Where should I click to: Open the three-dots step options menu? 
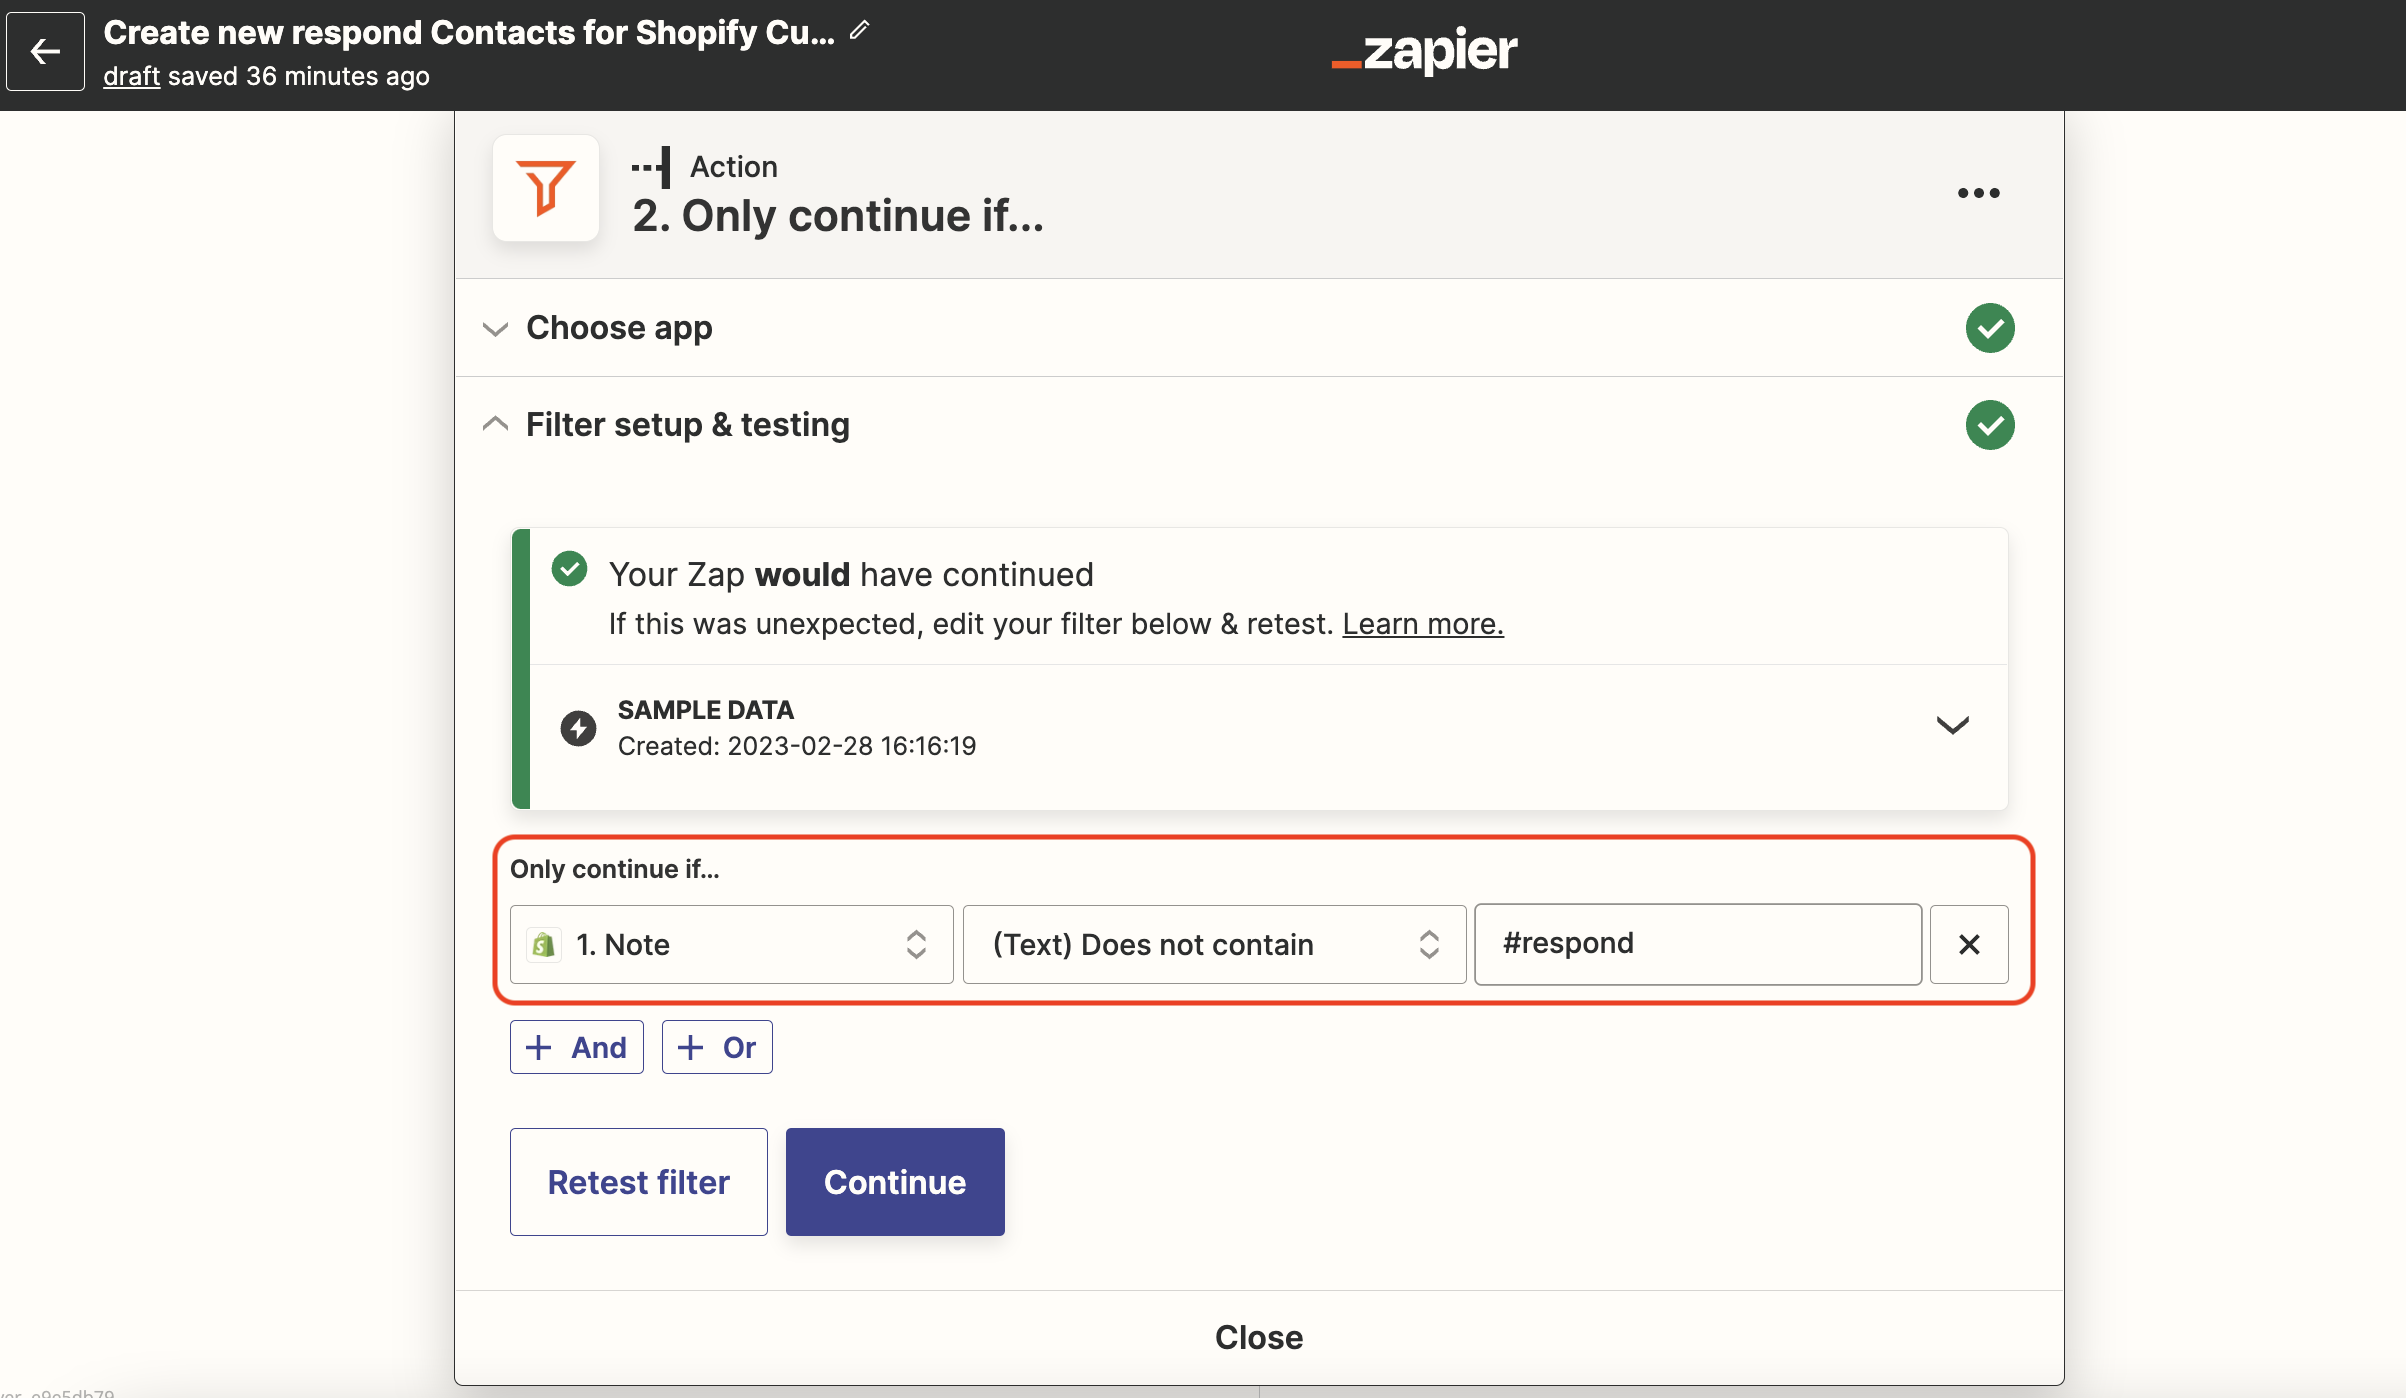click(x=1978, y=193)
